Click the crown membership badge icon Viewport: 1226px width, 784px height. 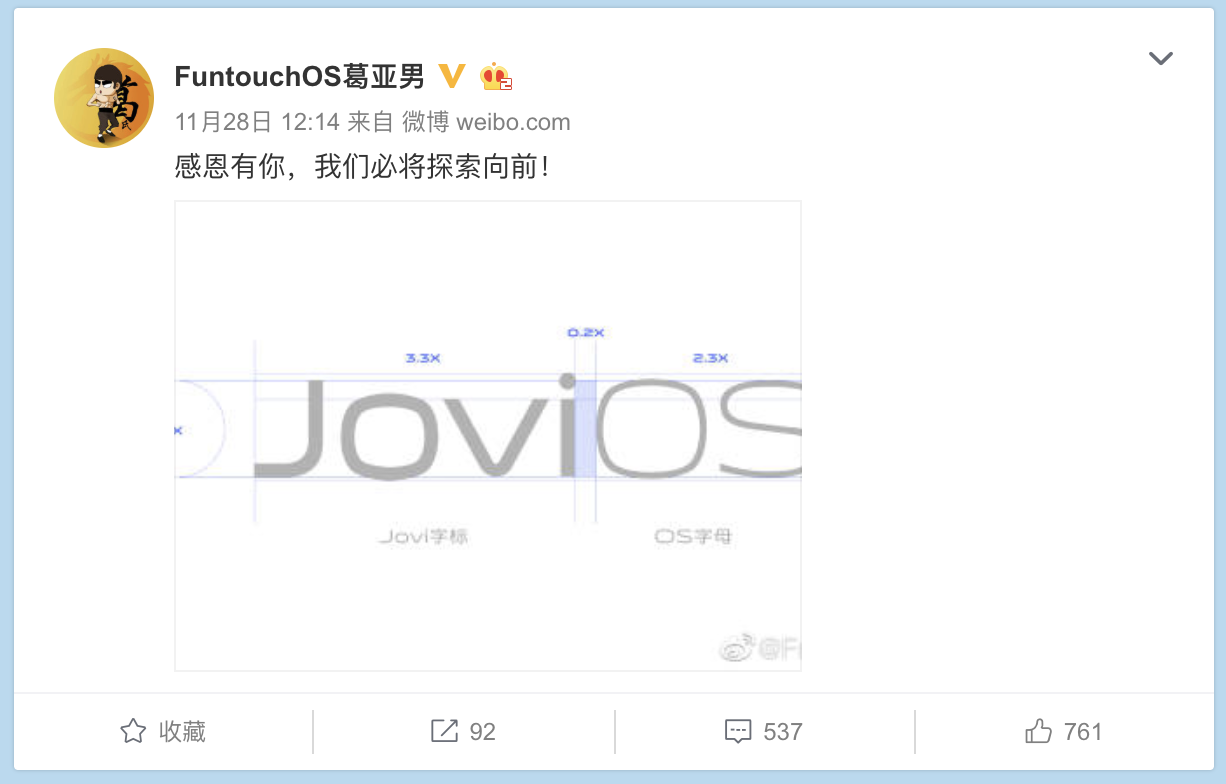coord(496,76)
